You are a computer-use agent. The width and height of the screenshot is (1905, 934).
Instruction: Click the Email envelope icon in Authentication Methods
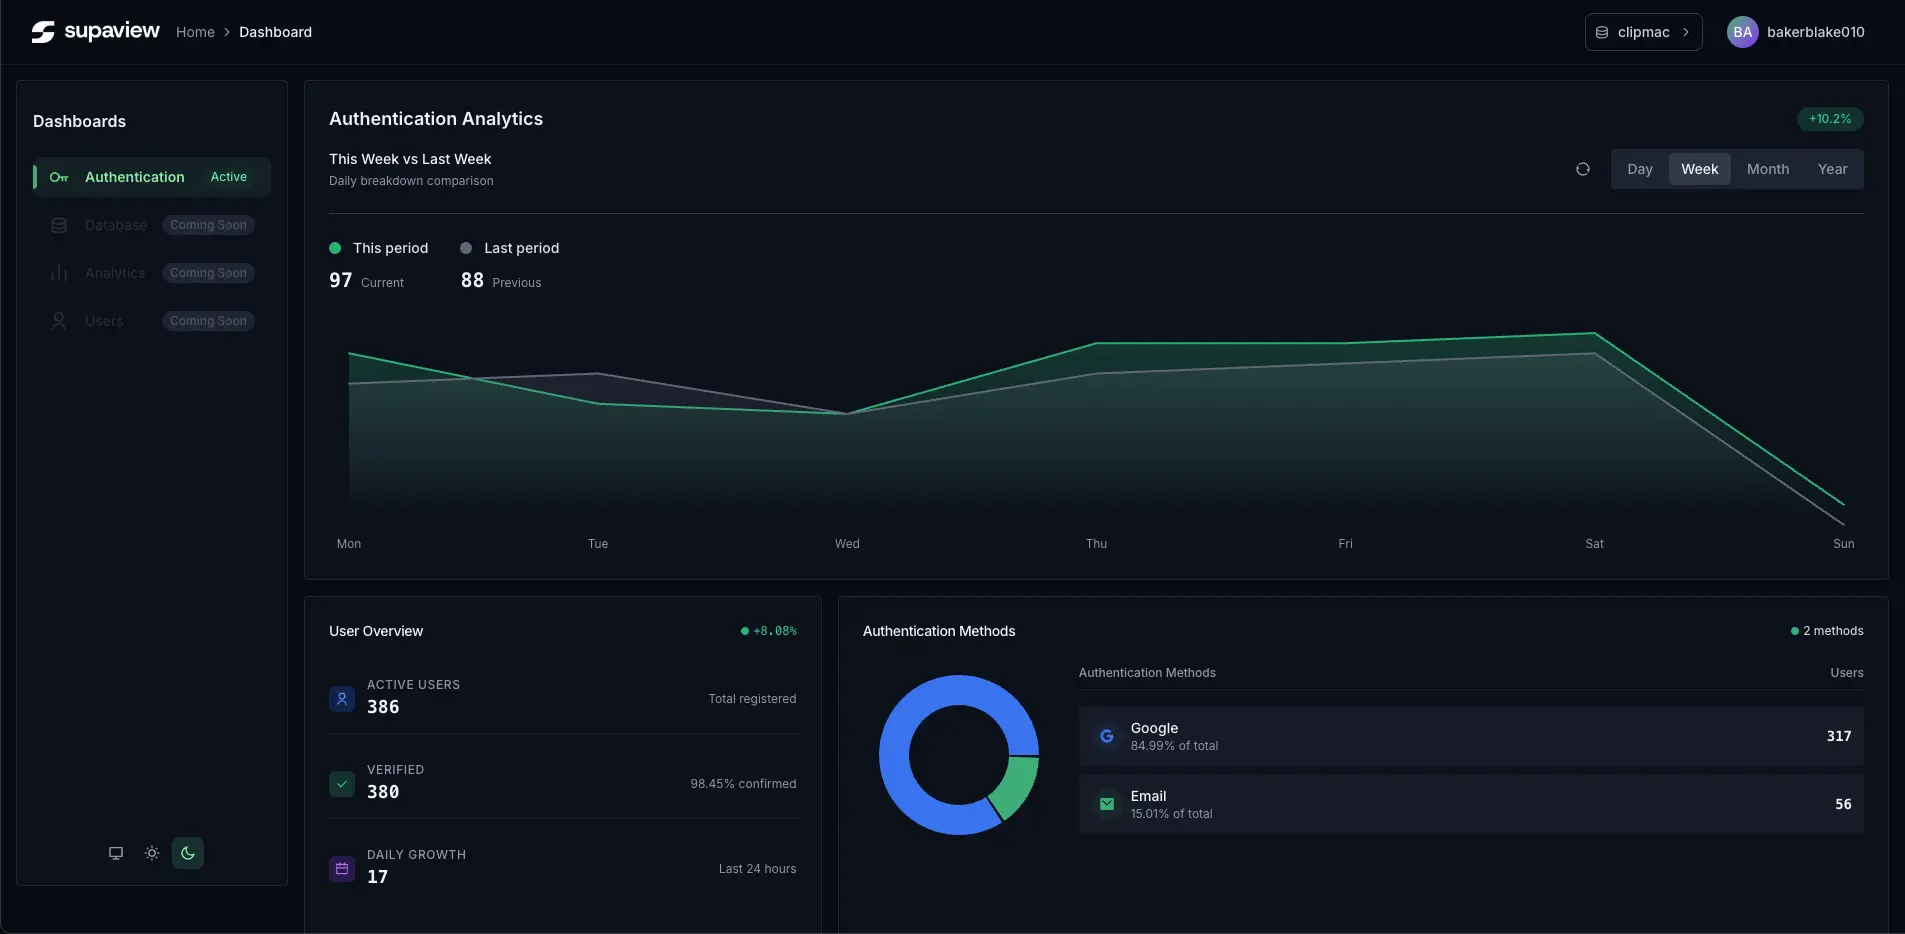(1106, 804)
